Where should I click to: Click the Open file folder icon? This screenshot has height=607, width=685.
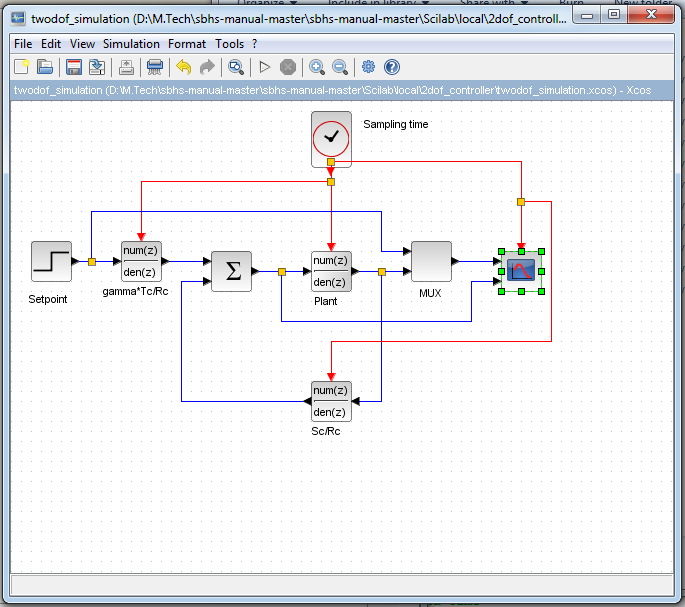point(45,67)
